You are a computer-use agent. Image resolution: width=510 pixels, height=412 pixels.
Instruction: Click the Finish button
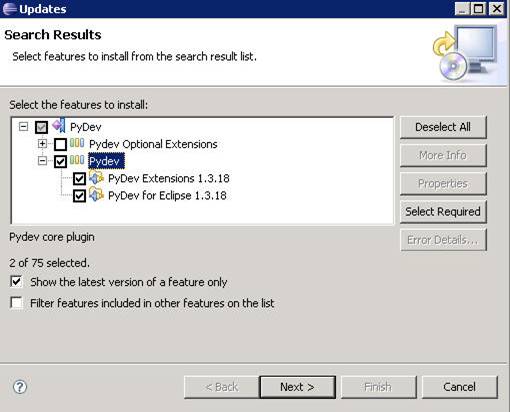click(x=378, y=387)
